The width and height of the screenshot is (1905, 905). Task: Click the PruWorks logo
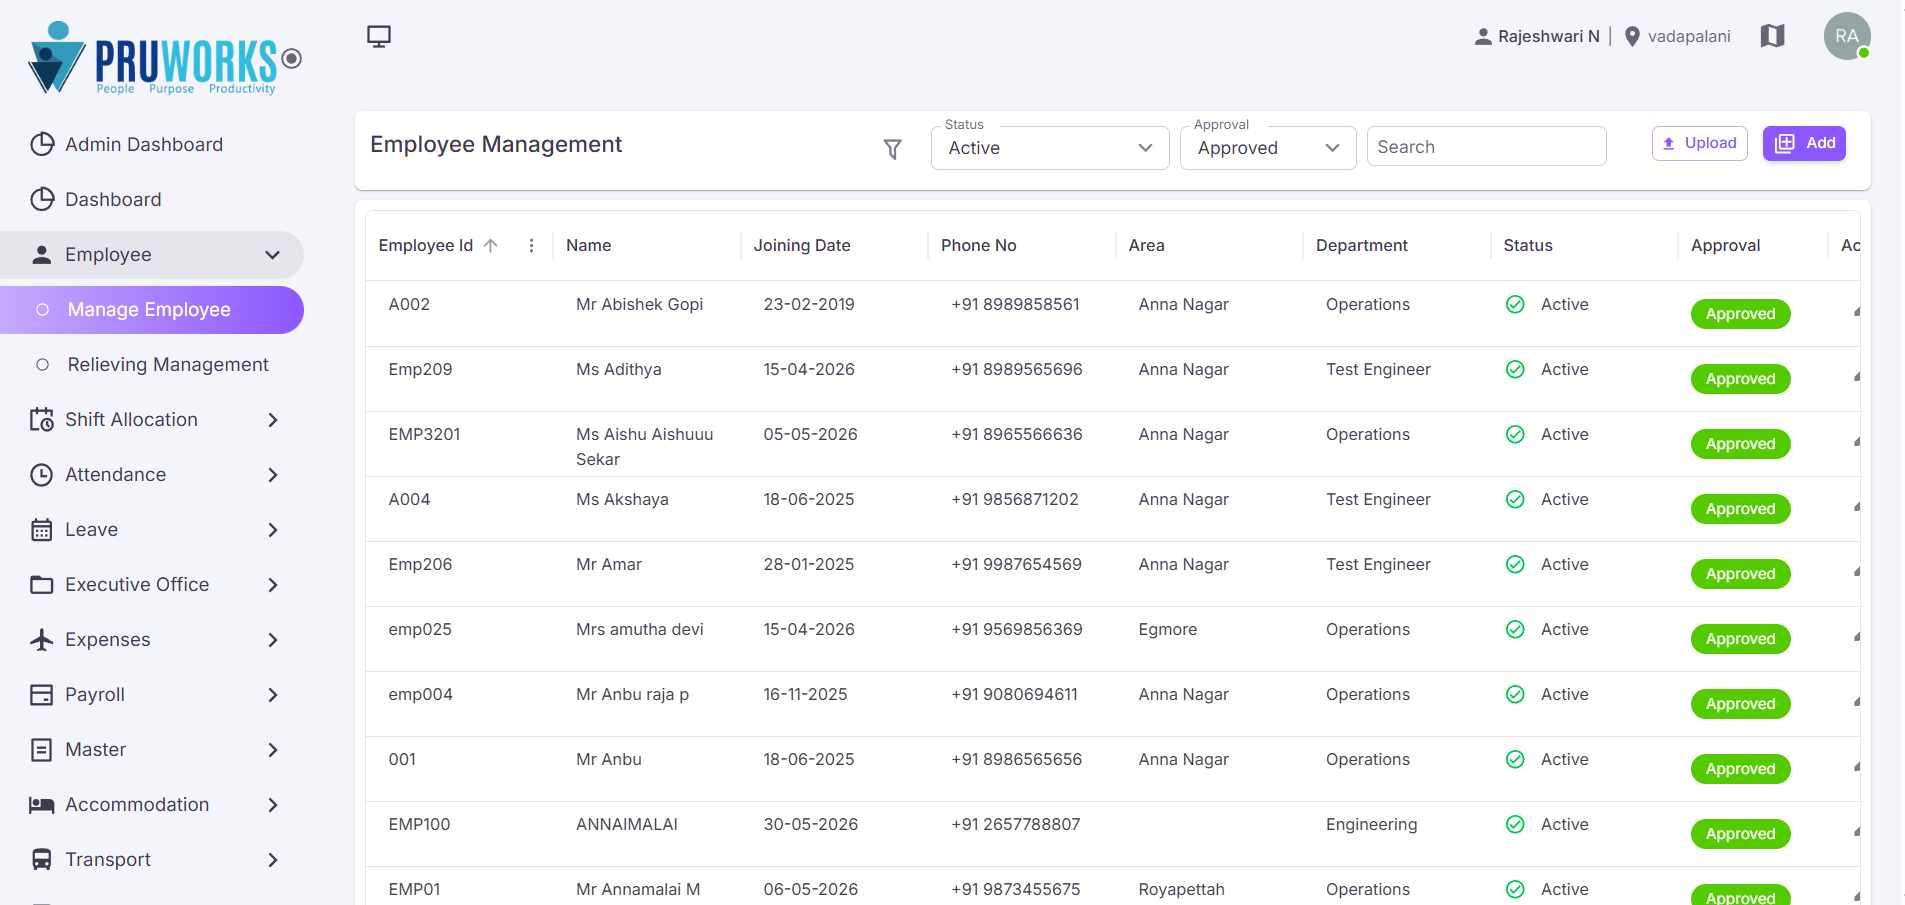(153, 58)
